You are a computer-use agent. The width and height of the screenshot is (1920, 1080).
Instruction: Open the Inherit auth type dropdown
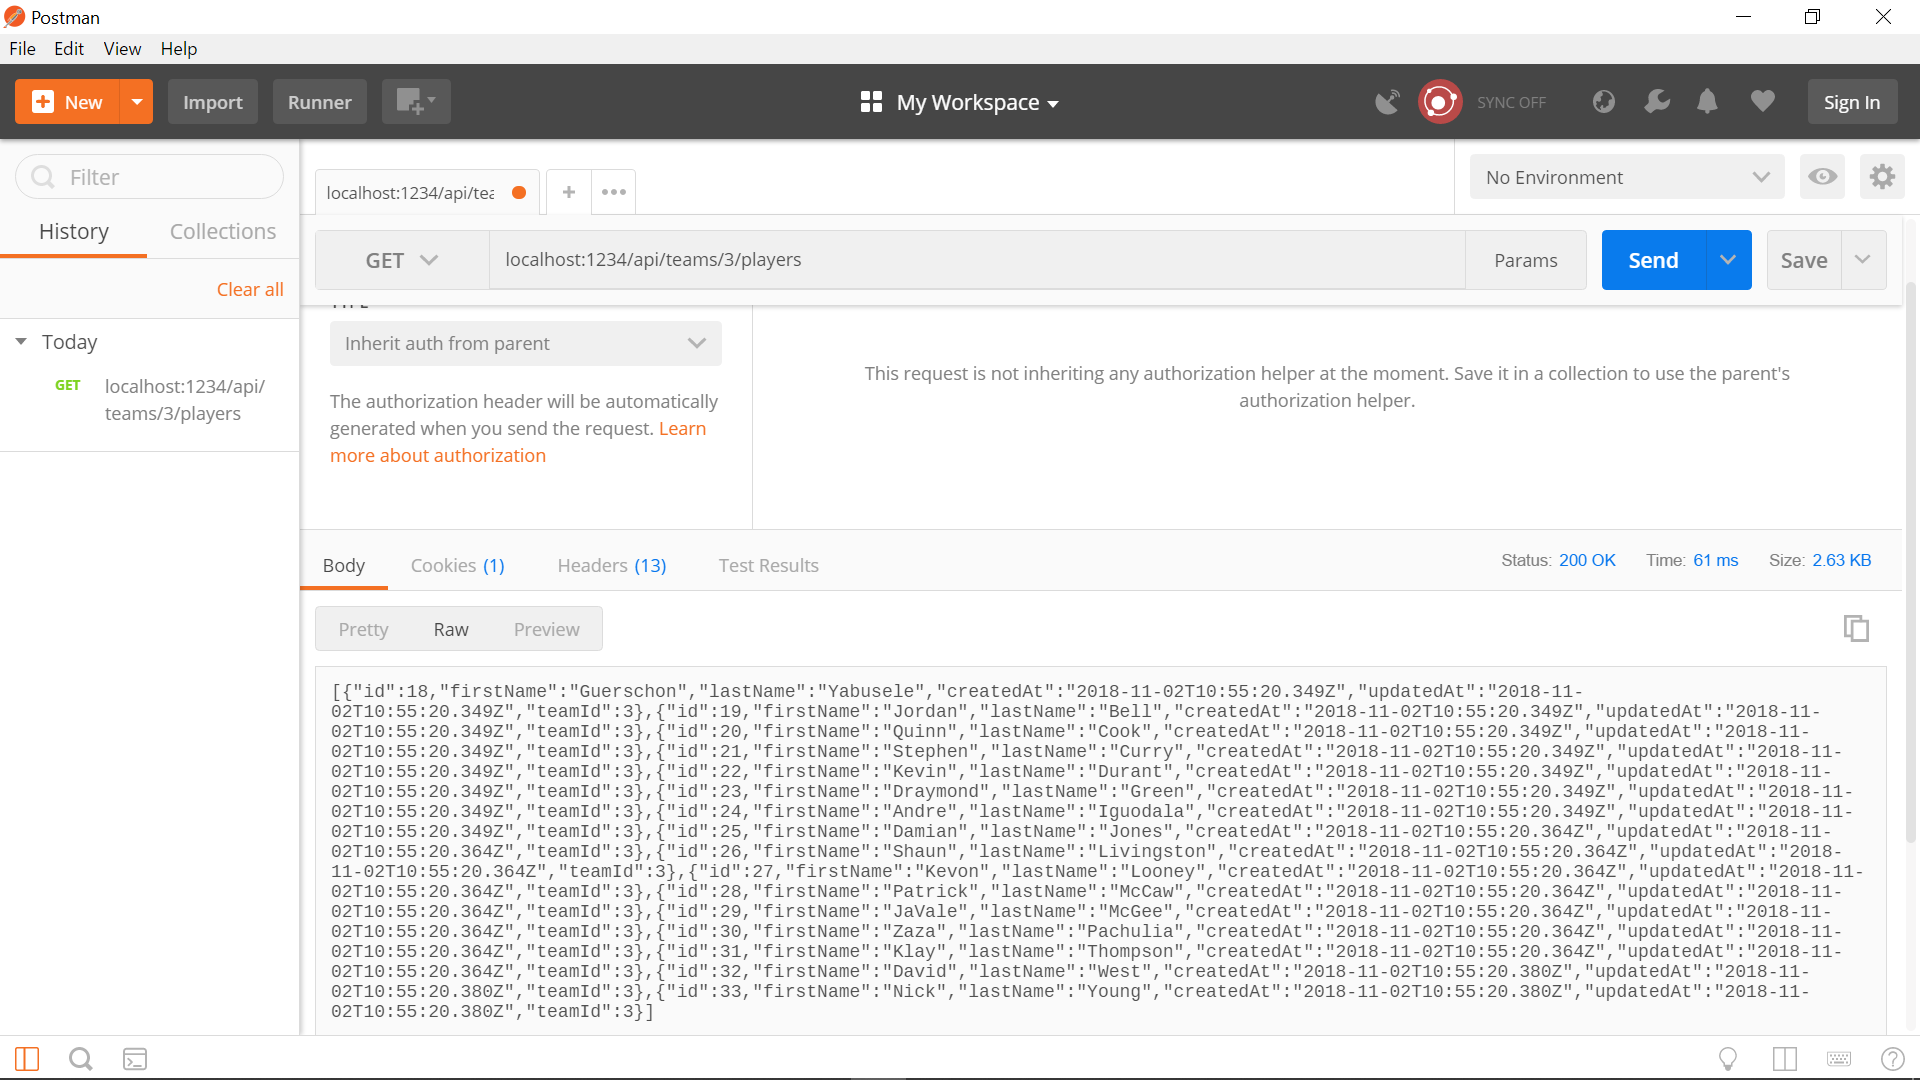(x=525, y=343)
